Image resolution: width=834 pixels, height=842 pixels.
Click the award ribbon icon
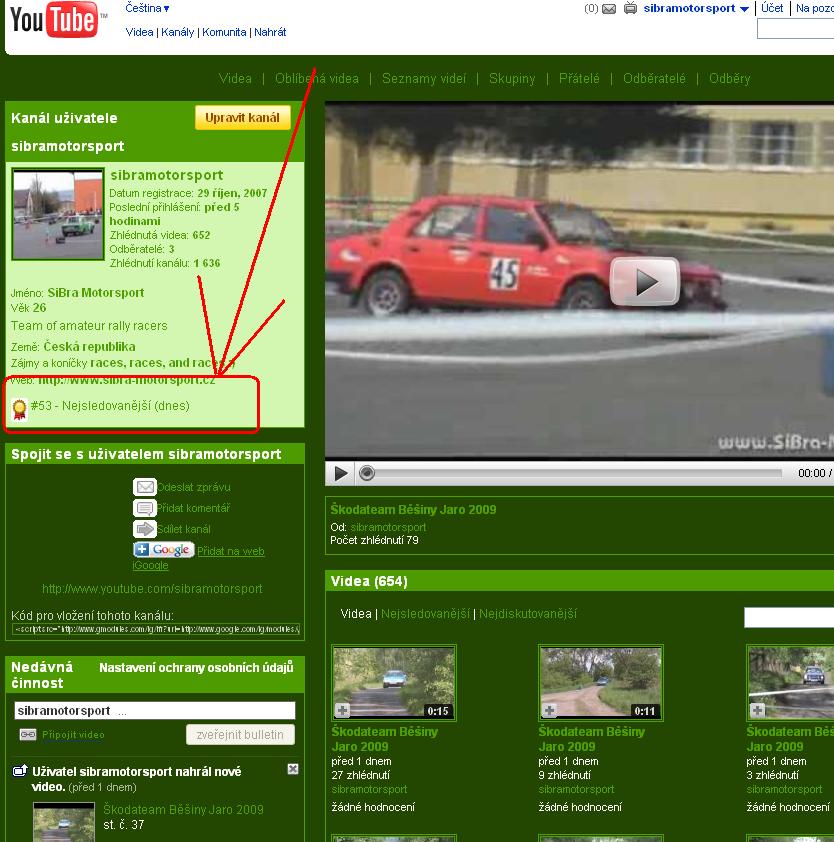click(19, 409)
